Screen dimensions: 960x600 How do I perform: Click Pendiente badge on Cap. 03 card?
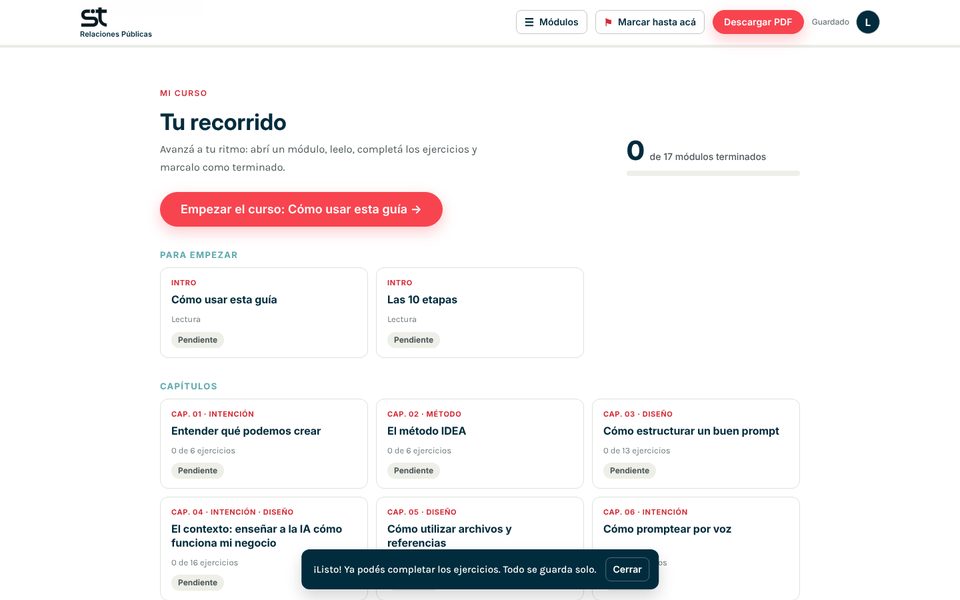(x=629, y=471)
